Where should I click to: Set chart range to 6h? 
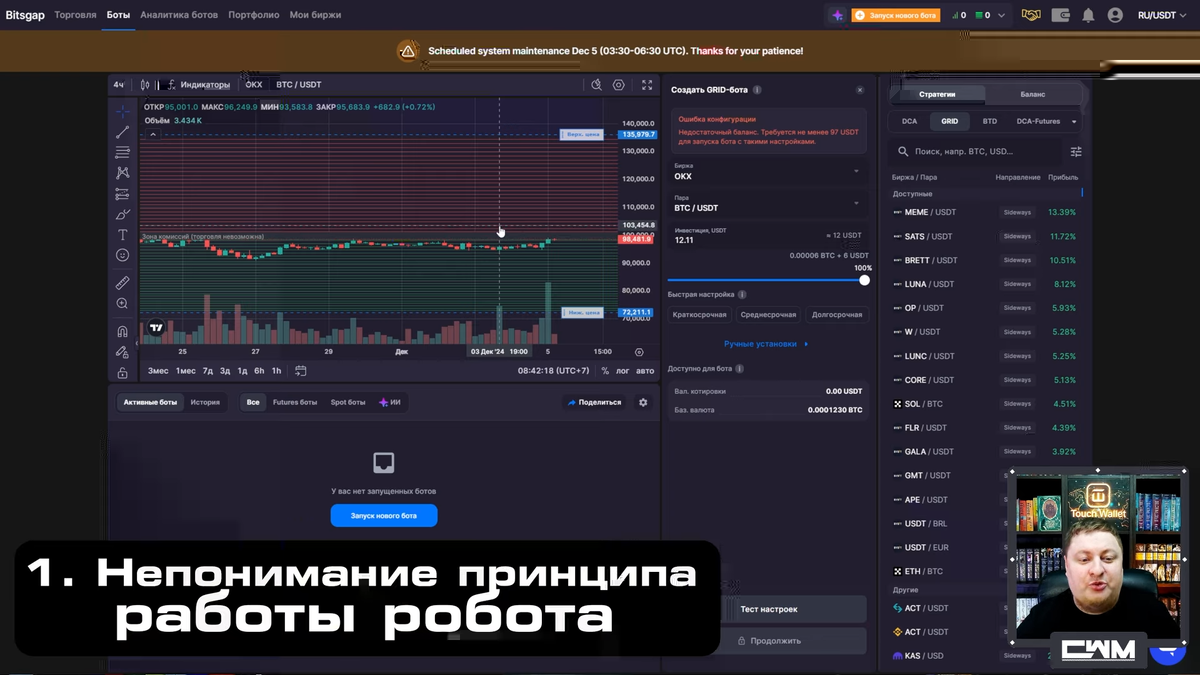point(259,371)
